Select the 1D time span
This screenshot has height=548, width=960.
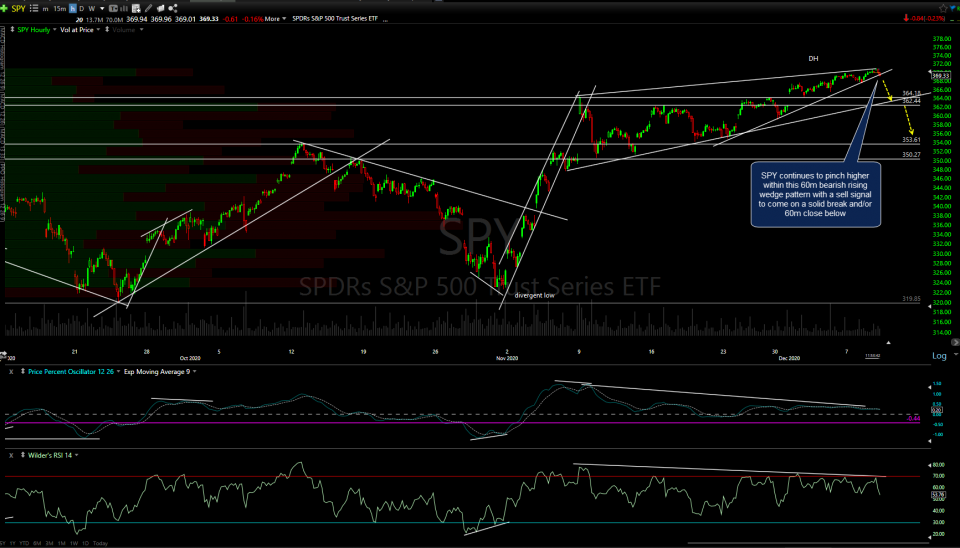(x=85, y=543)
